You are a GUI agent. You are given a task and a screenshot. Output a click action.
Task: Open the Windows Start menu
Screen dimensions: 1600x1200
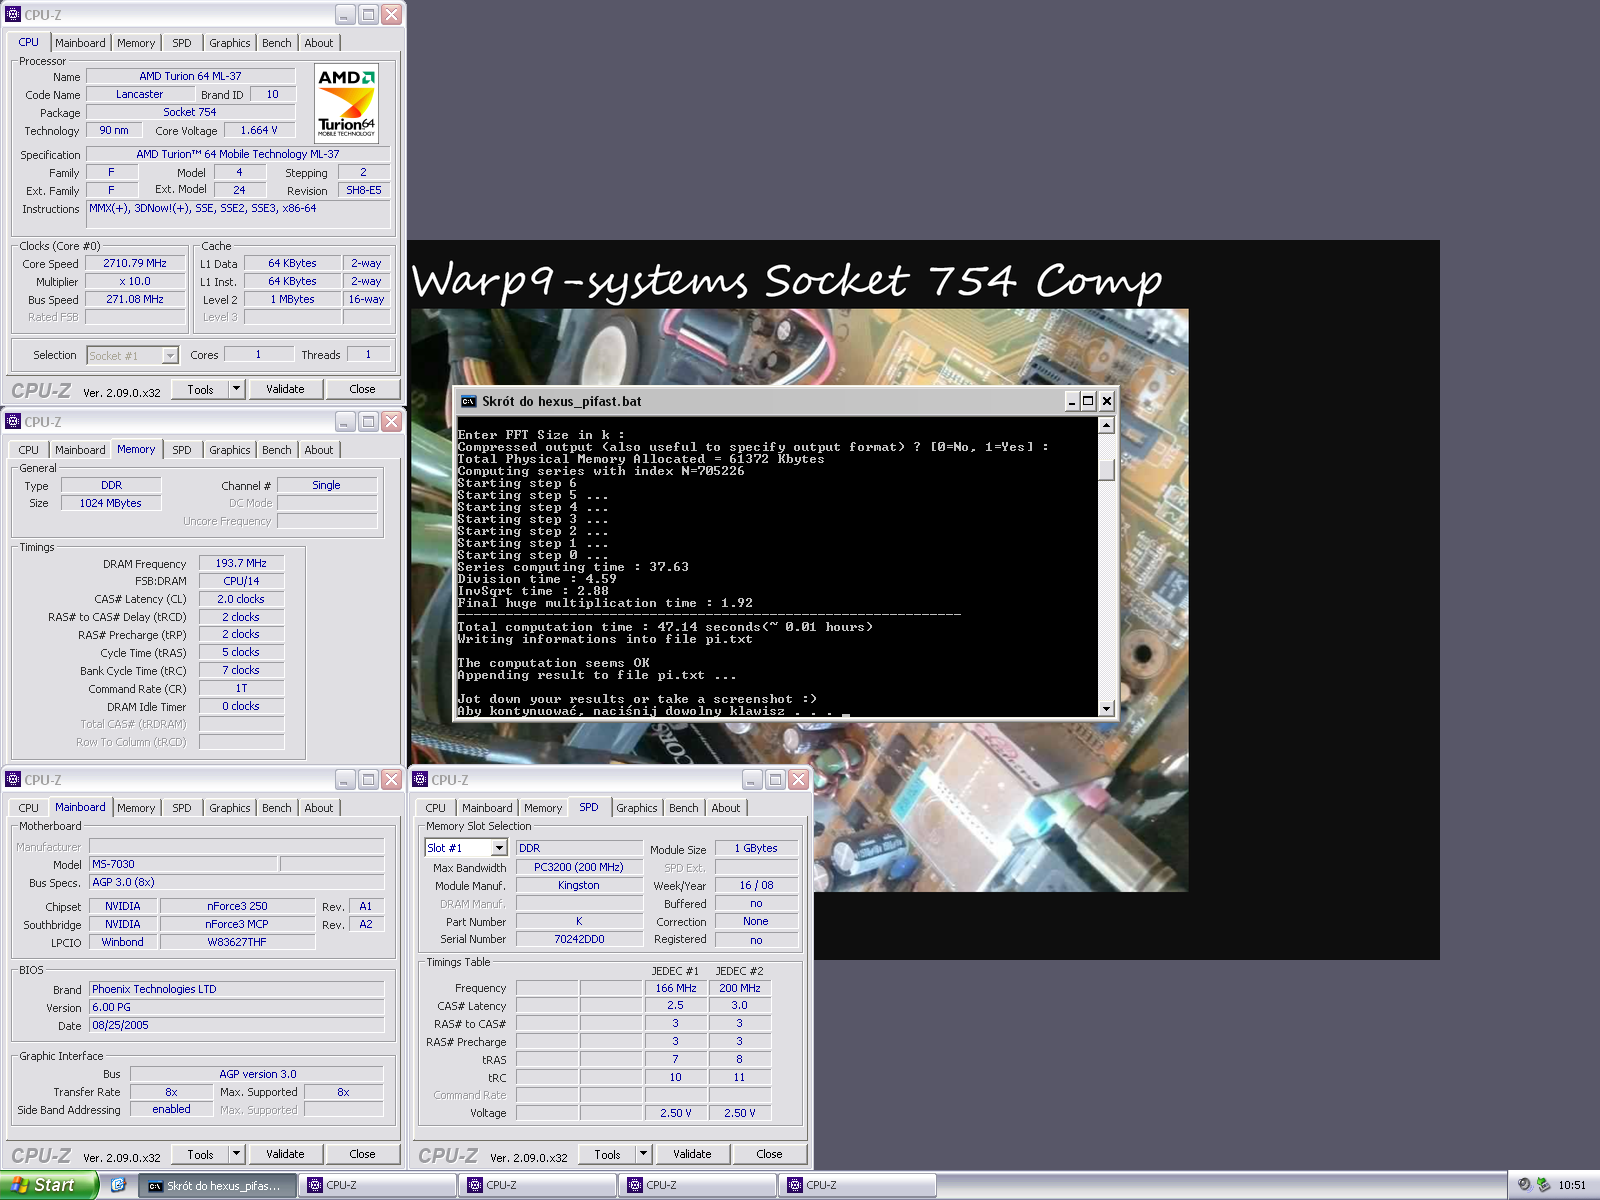coord(49,1185)
